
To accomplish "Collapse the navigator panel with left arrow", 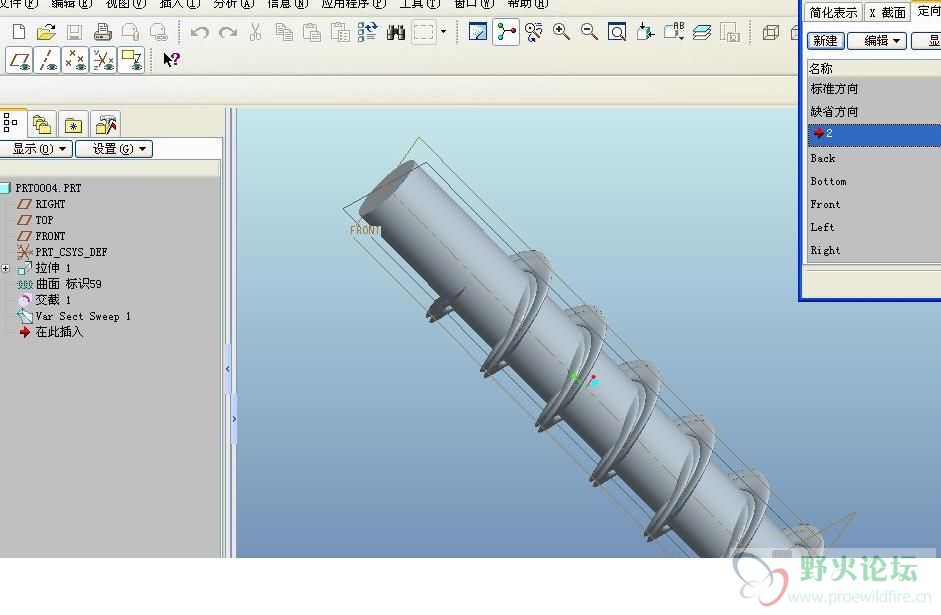I will 228,369.
